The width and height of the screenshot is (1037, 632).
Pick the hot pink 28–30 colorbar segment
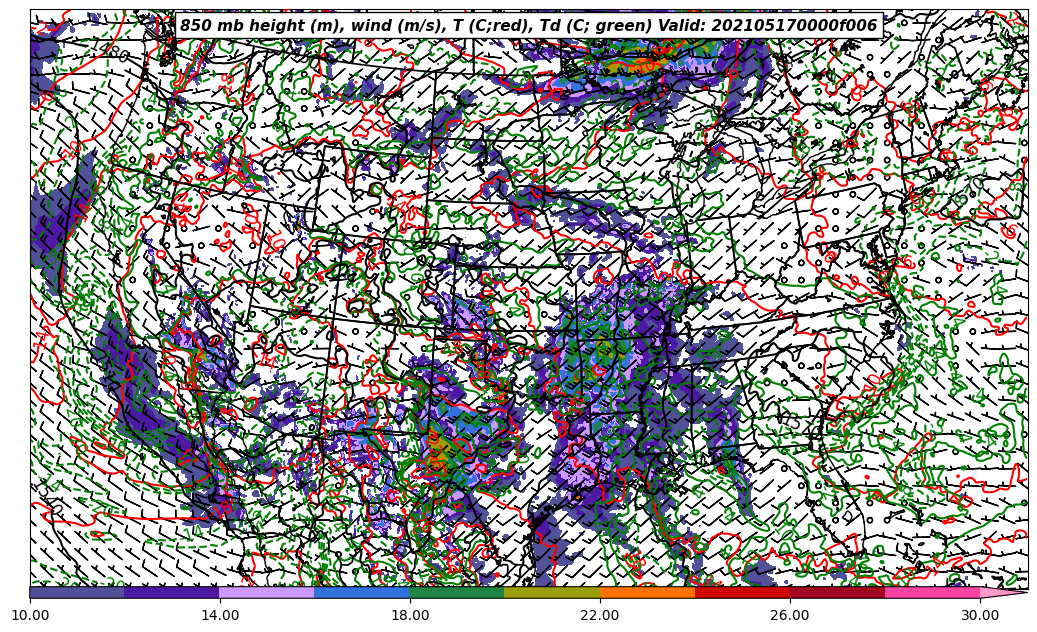(932, 592)
